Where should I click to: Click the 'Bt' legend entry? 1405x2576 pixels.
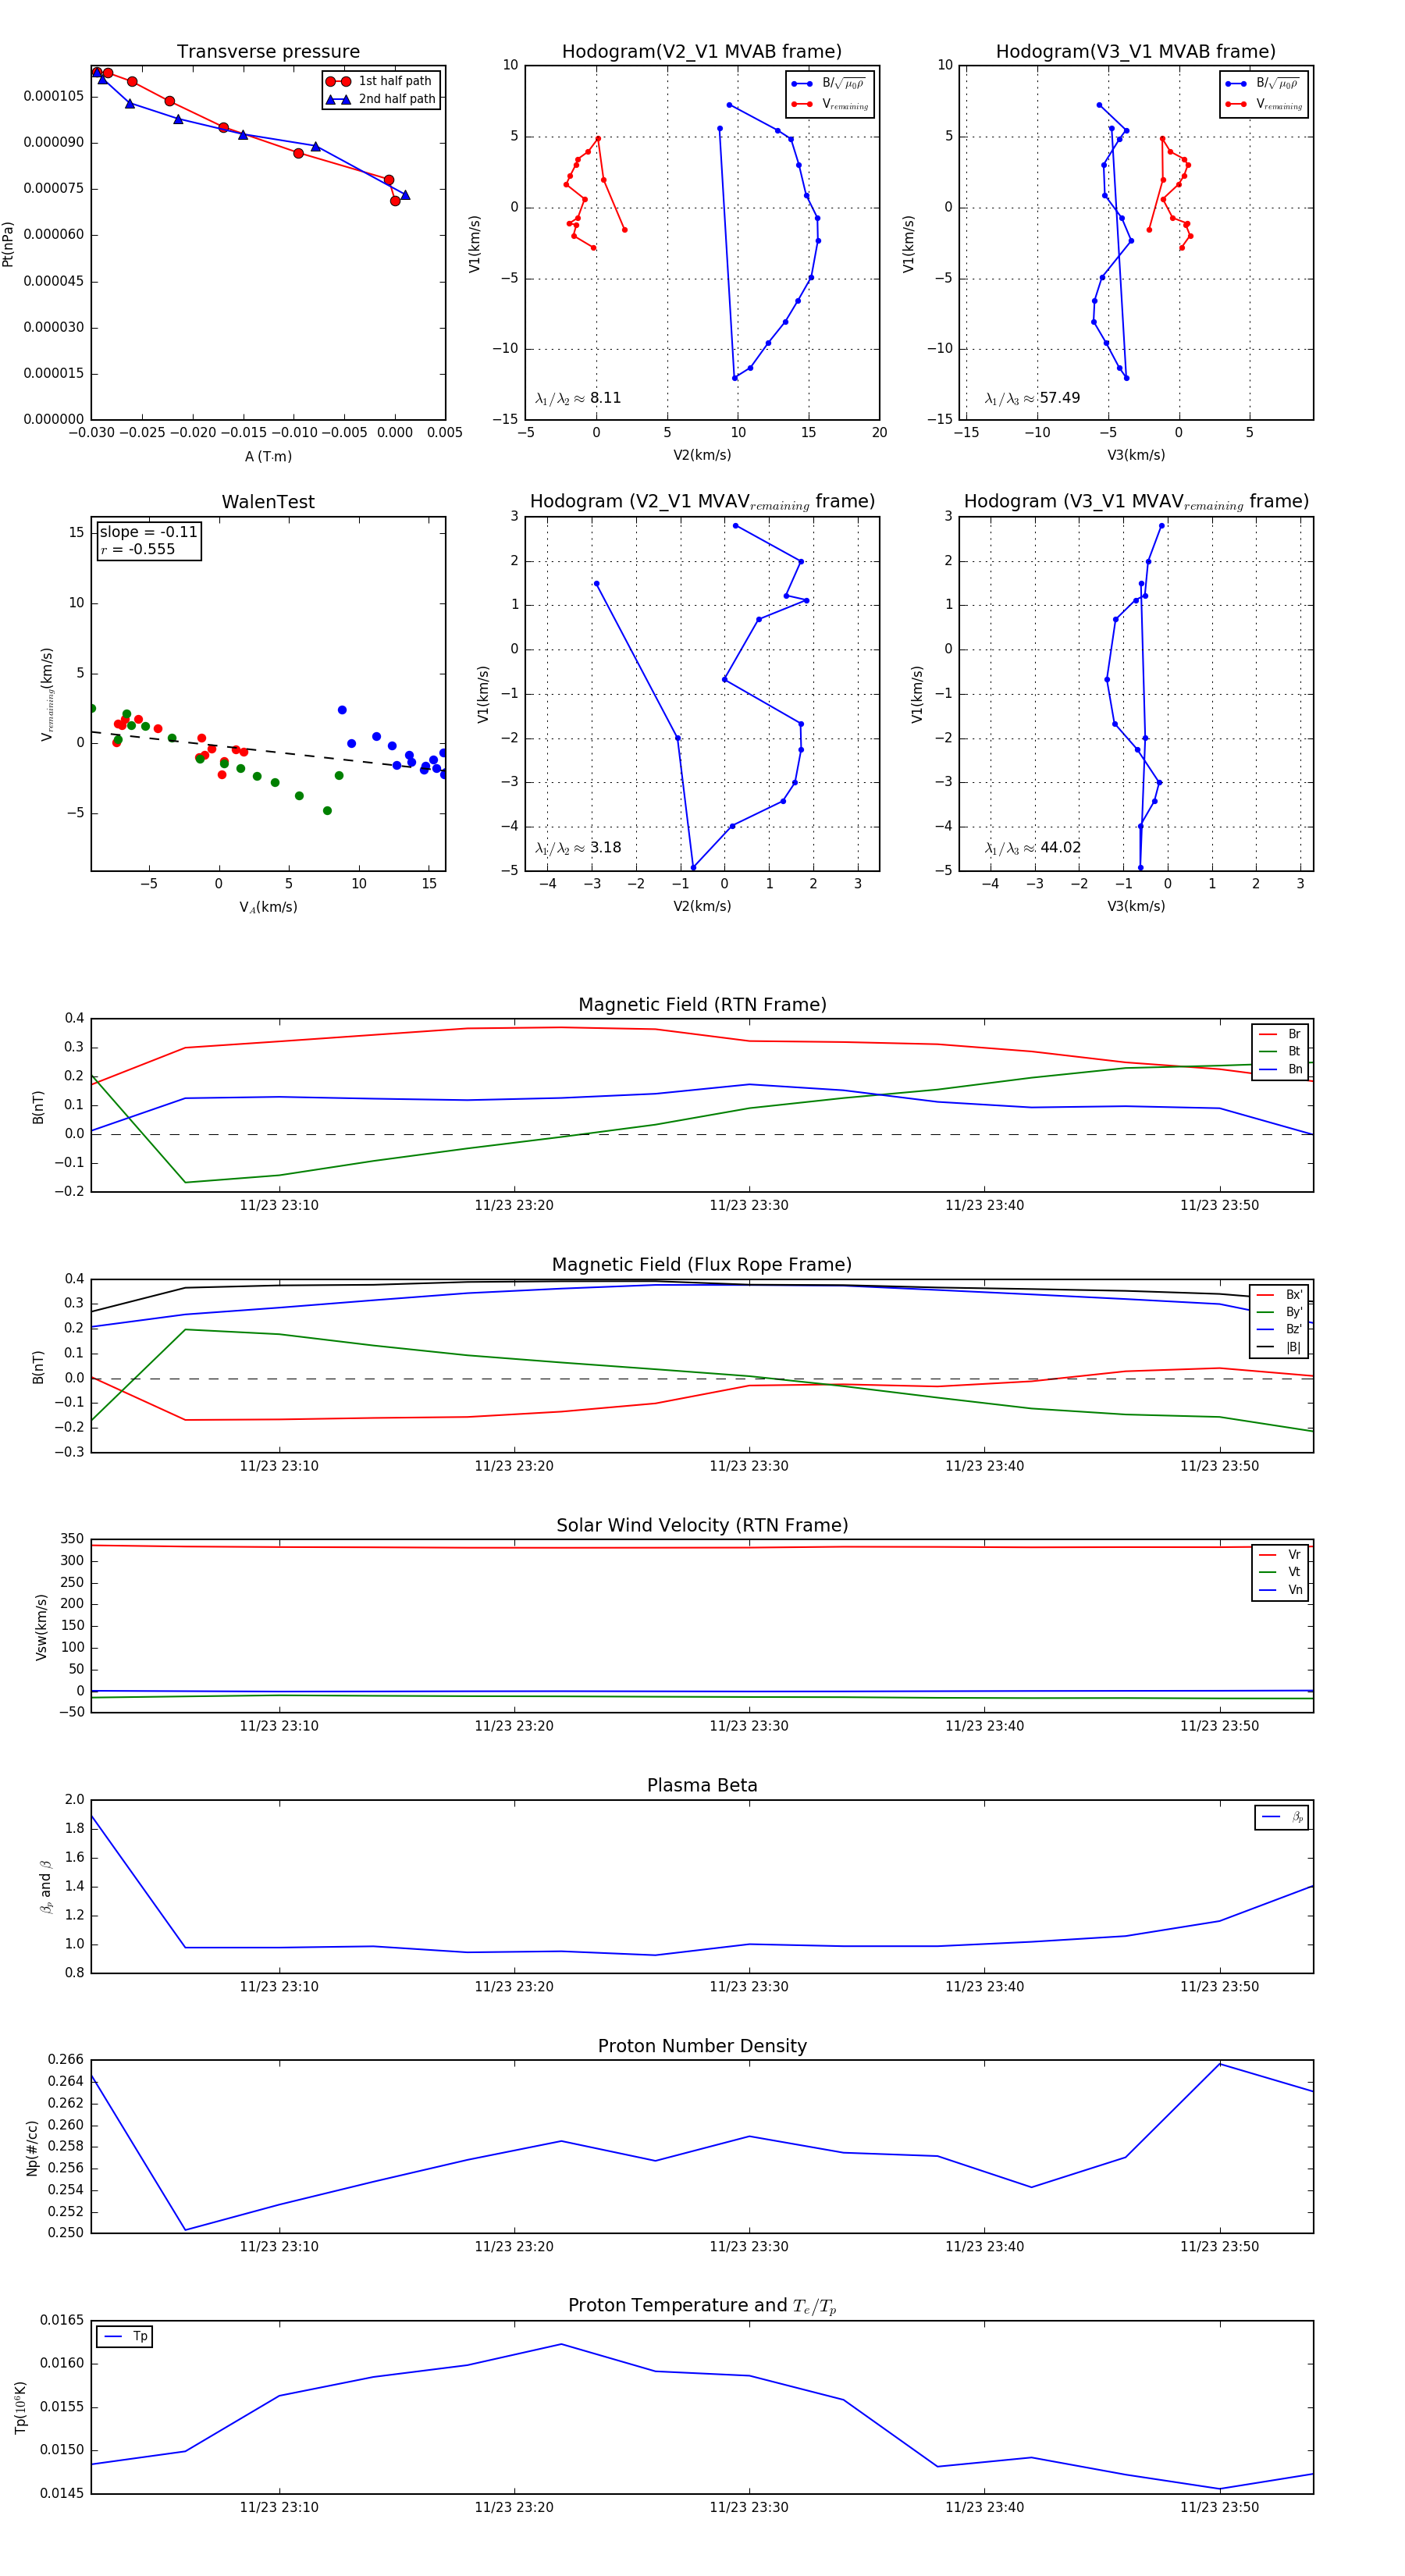(x=1281, y=1051)
